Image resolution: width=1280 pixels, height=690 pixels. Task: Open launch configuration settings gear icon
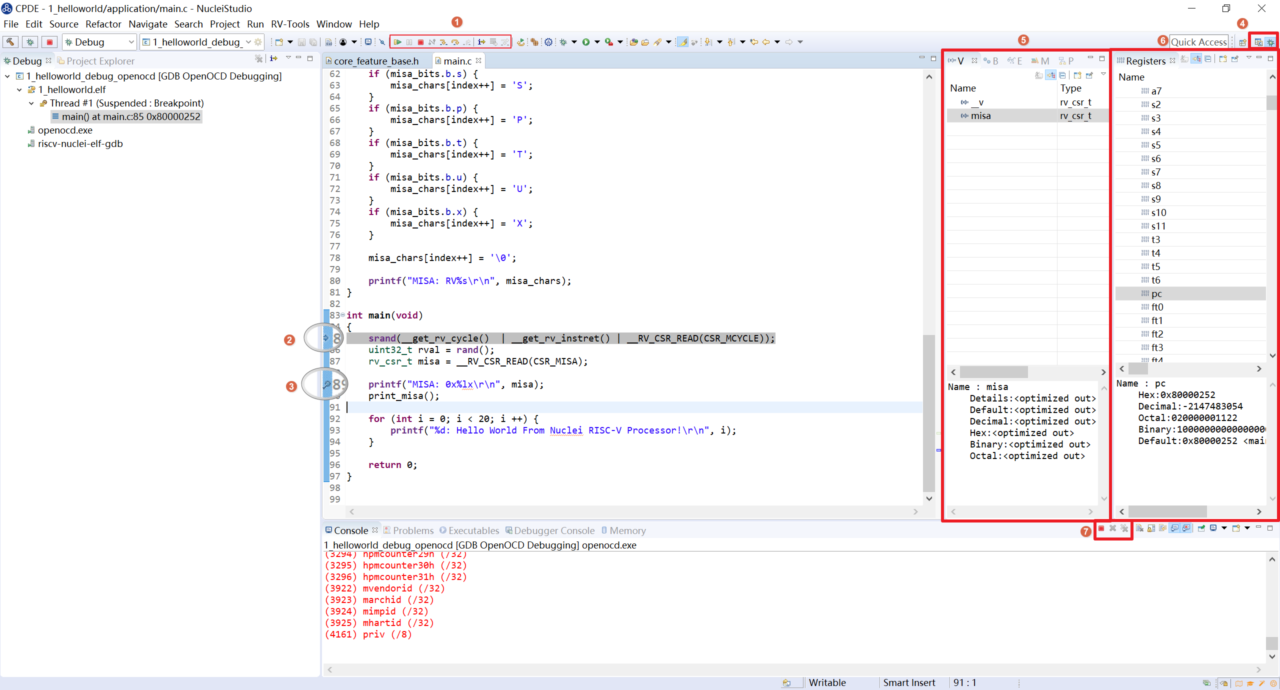tap(258, 42)
